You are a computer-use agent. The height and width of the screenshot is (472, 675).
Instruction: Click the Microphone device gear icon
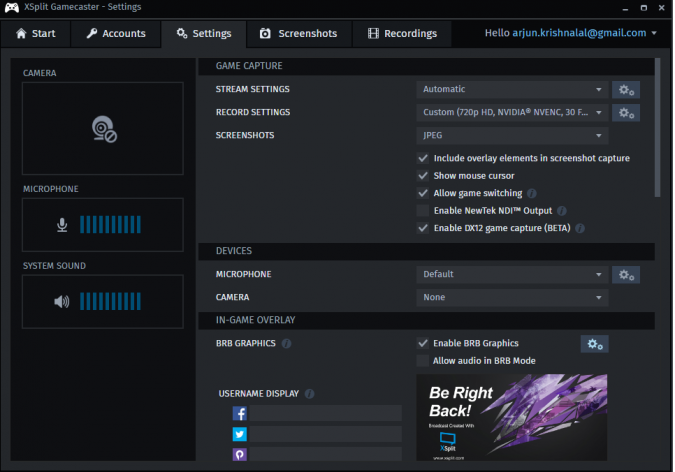[626, 274]
